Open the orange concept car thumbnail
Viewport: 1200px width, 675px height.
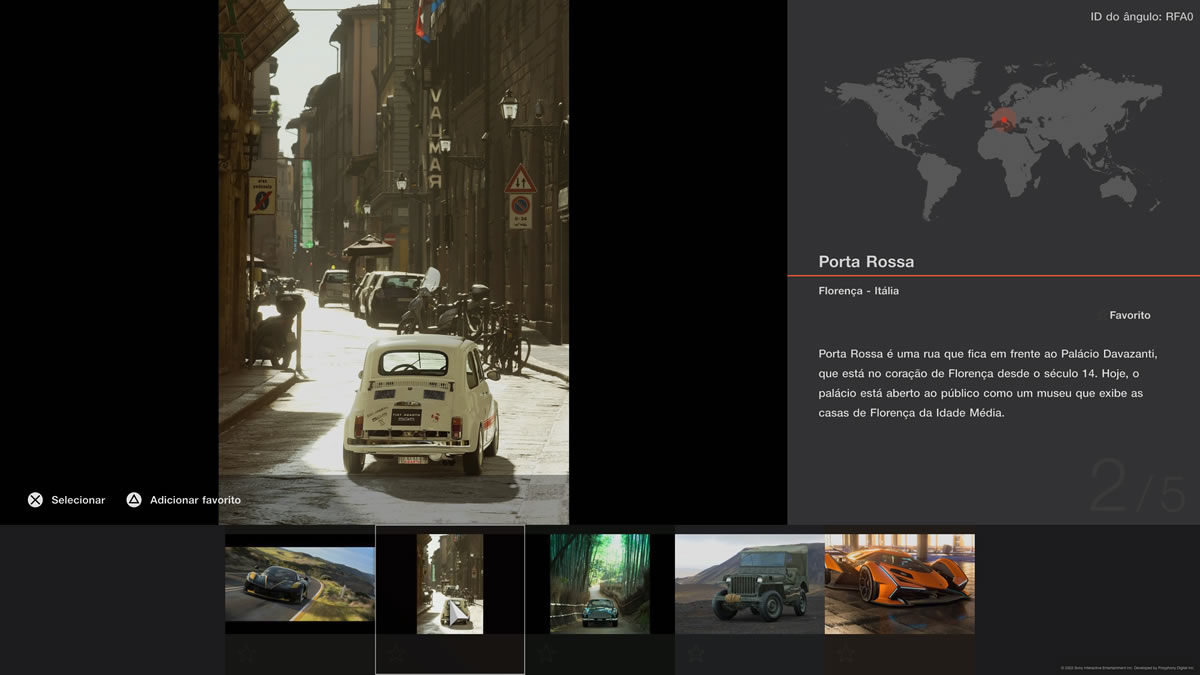[900, 584]
